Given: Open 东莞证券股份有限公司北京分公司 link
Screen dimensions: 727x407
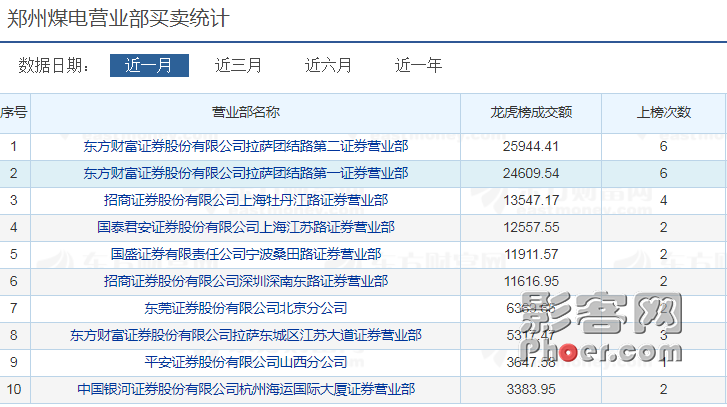Looking at the screenshot, I should point(246,308).
